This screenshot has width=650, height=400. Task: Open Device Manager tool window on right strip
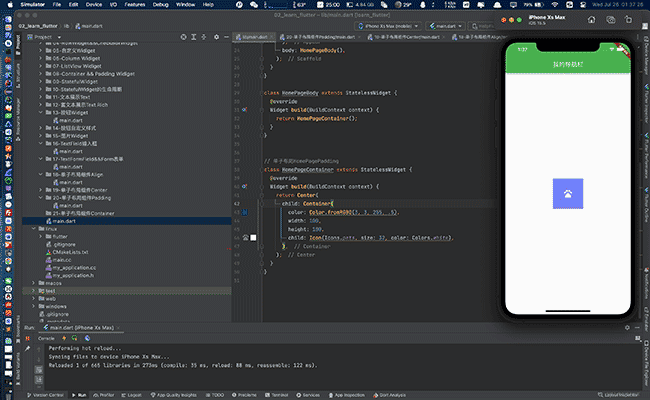(646, 55)
